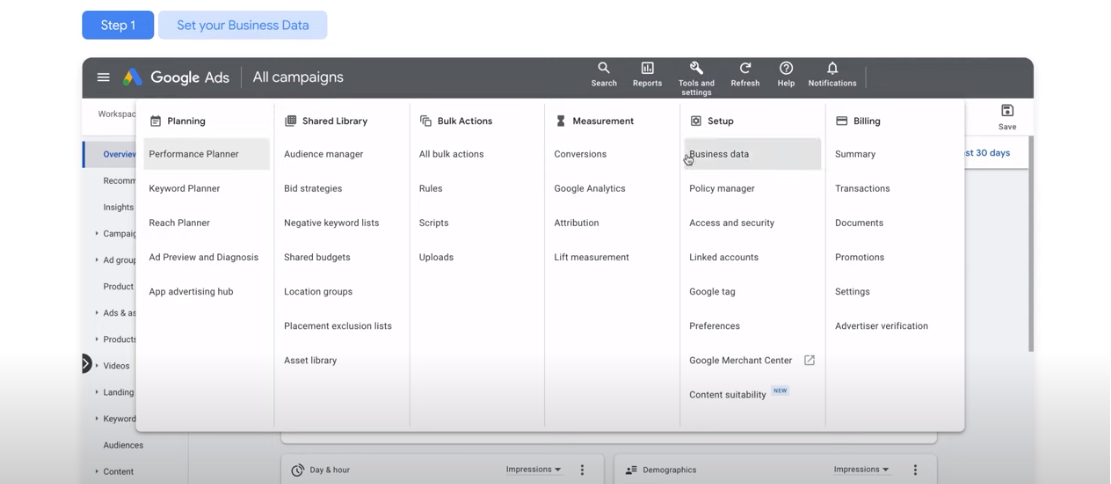Expand the Campaigns sidebar arrow
The height and width of the screenshot is (484, 1111).
point(97,233)
